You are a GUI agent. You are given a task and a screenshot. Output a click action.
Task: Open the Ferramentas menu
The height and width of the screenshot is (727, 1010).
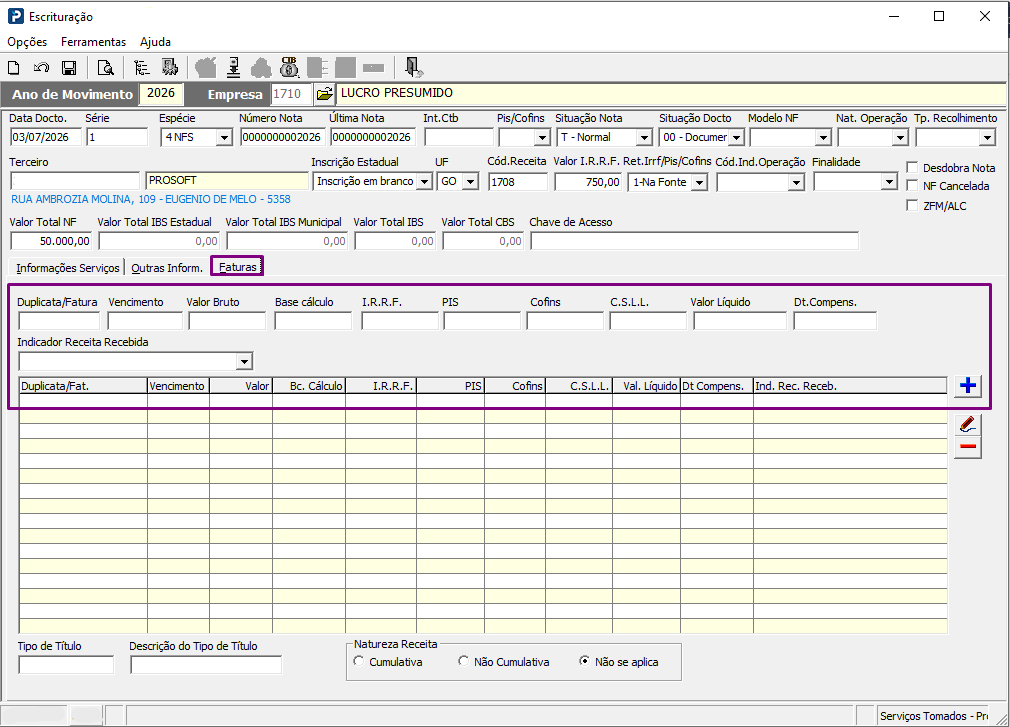pyautogui.click(x=93, y=42)
